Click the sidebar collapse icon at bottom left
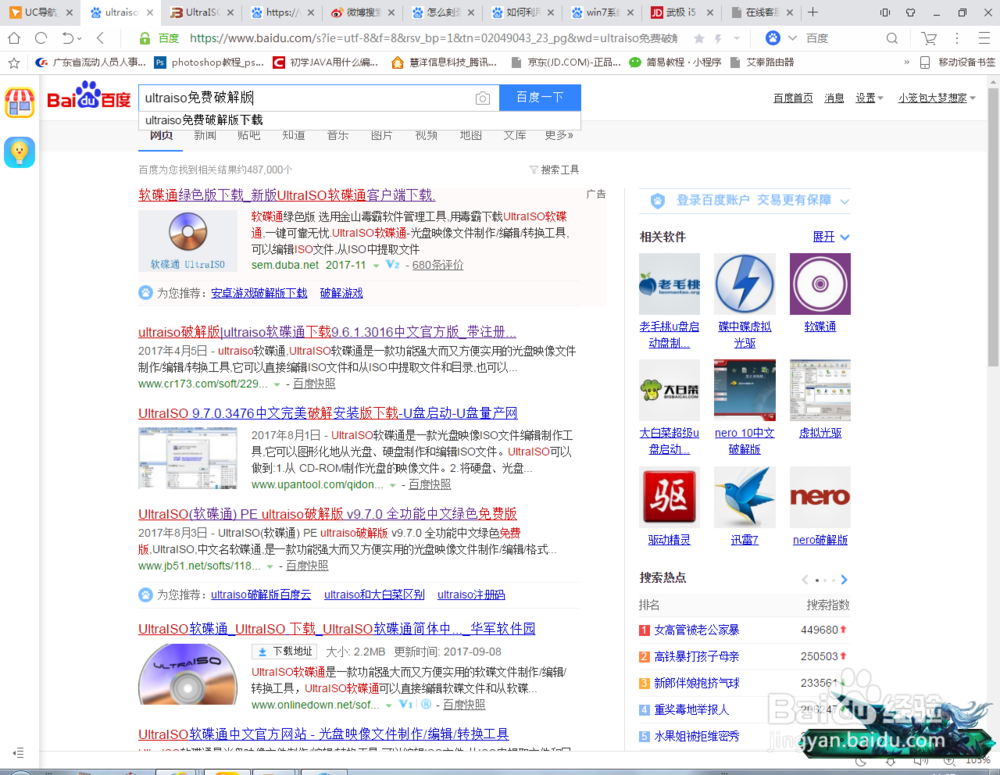 pos(18,753)
